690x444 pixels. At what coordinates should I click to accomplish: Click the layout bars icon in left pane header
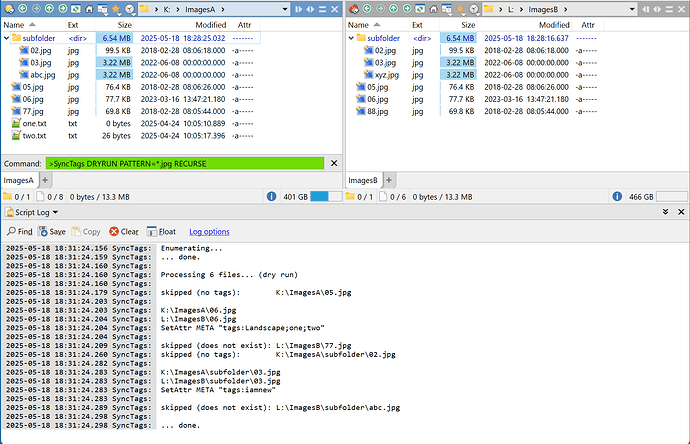pyautogui.click(x=323, y=9)
